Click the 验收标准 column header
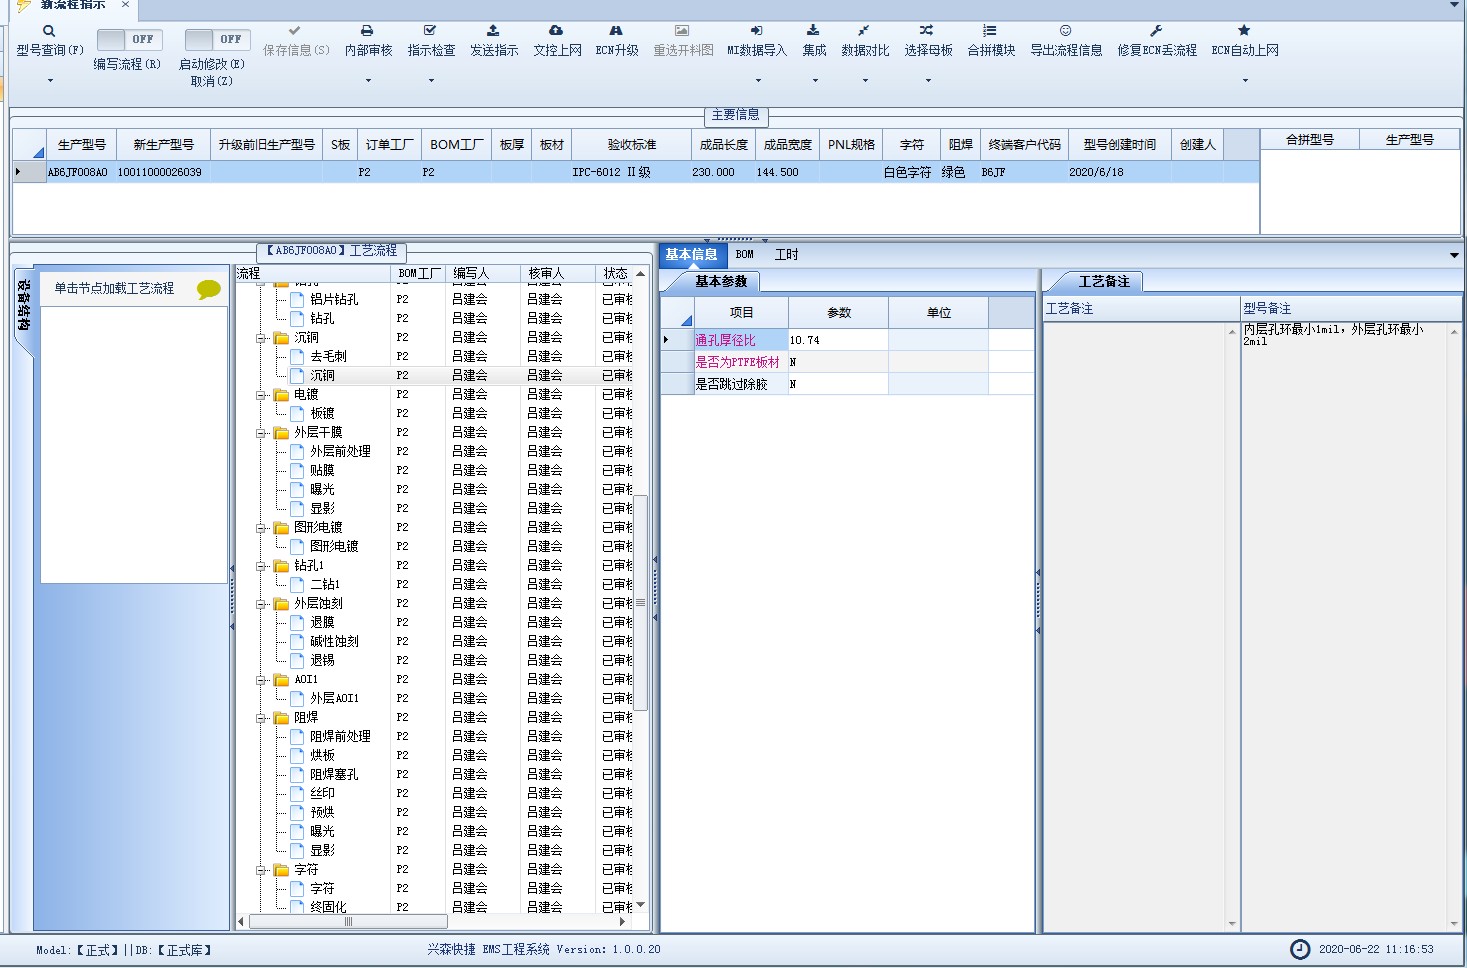 pos(632,145)
